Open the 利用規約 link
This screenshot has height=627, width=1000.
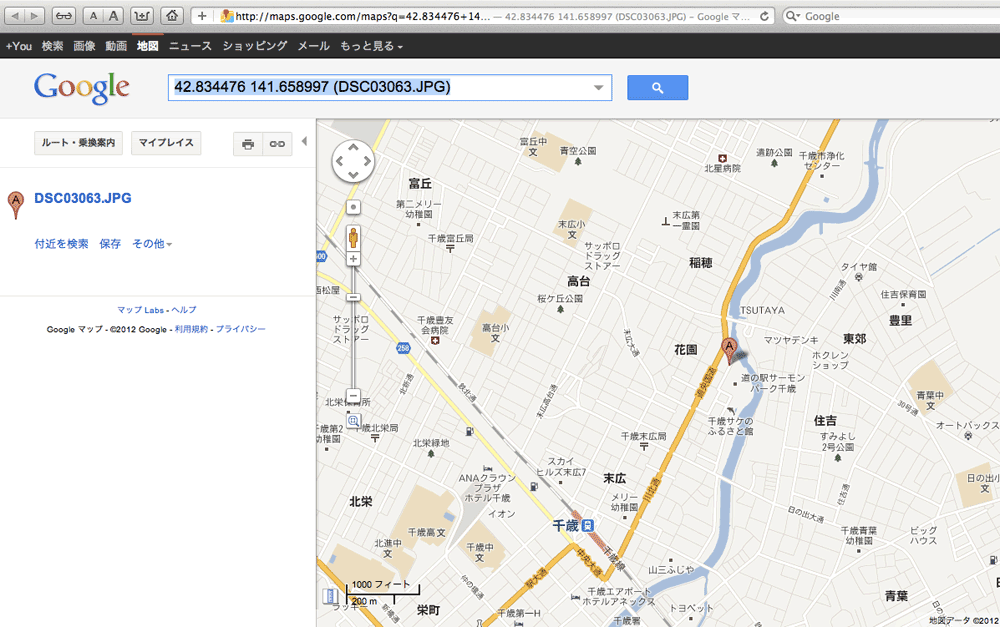coord(191,329)
